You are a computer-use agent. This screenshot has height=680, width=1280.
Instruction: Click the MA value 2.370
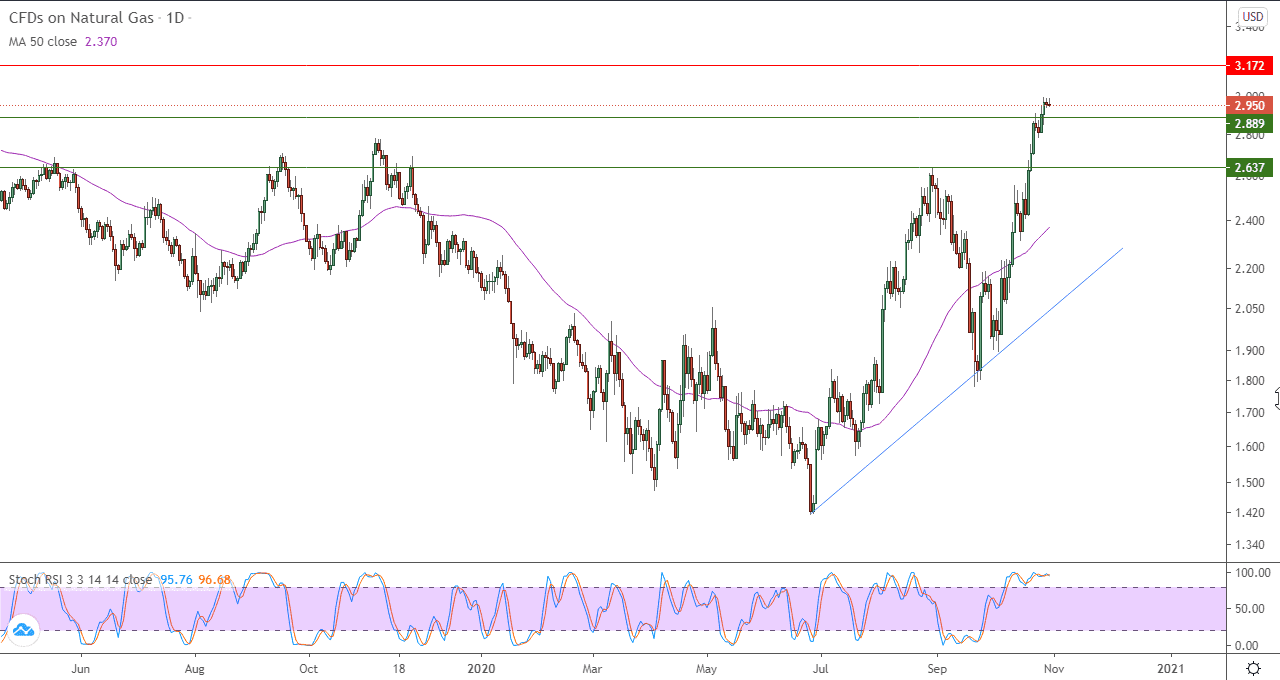pos(101,42)
